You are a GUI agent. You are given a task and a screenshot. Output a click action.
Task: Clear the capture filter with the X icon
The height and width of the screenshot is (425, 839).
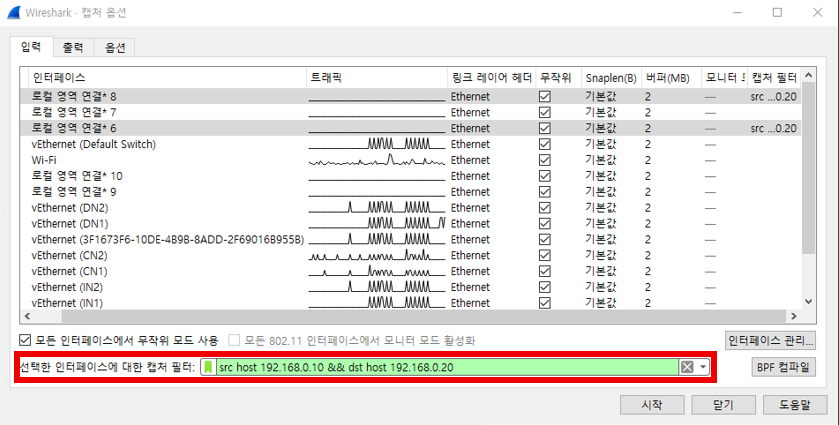[687, 367]
